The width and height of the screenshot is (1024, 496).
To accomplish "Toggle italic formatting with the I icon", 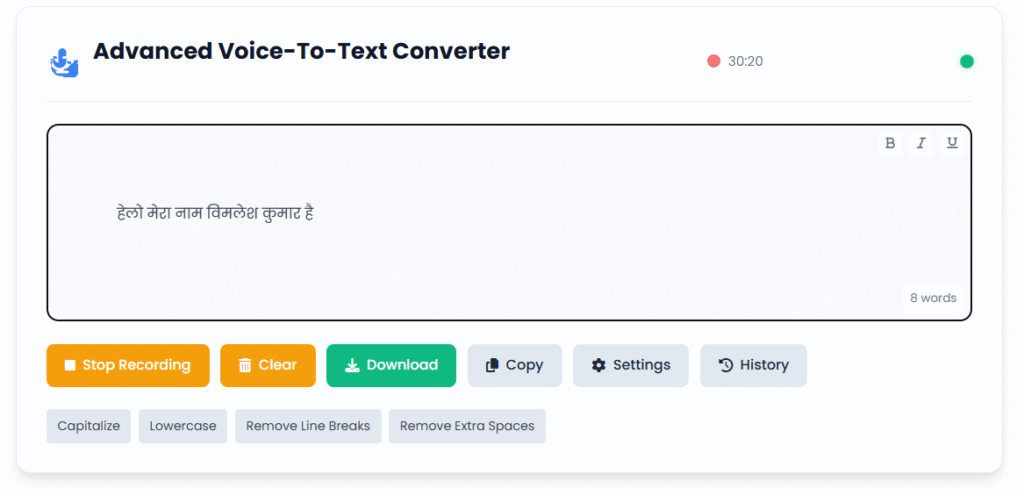I will click(x=921, y=144).
